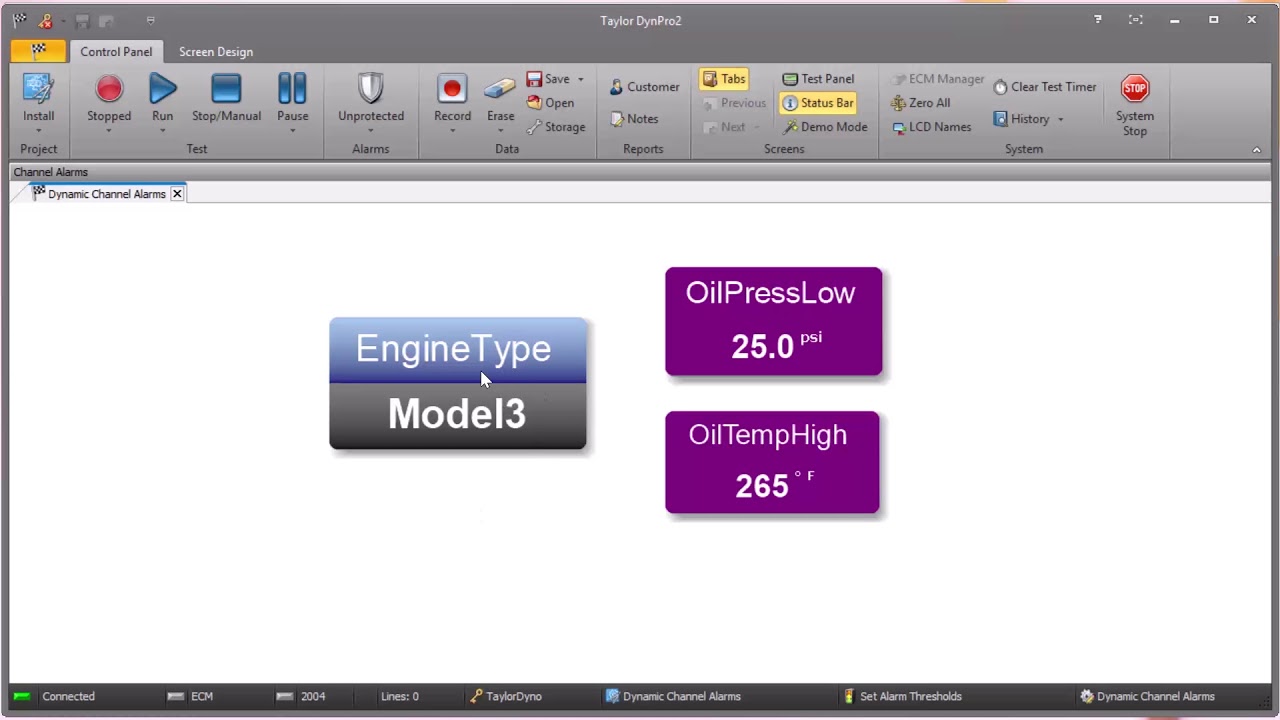
Task: Expand the Pause dropdown arrow
Action: (292, 131)
